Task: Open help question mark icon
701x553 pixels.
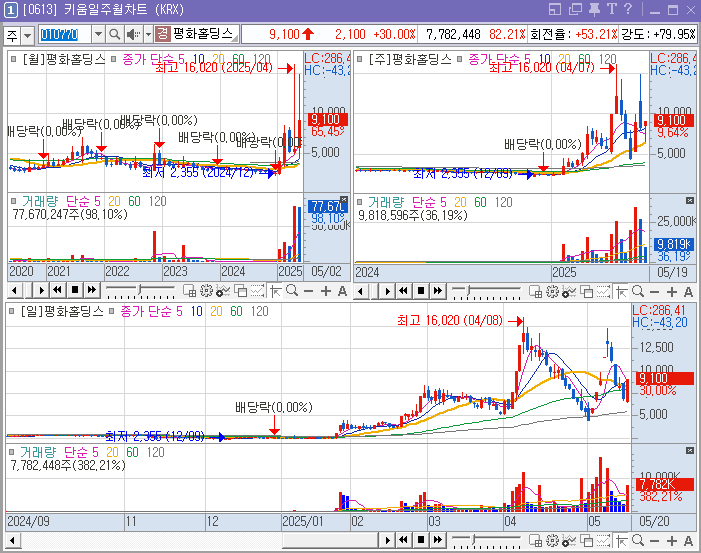Action: (x=628, y=9)
